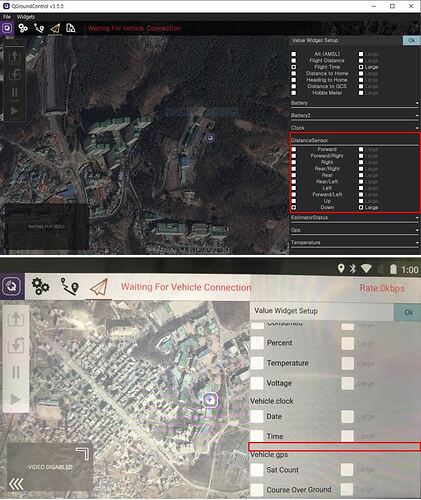Expand the Temperature section in desktop panel

click(x=355, y=243)
